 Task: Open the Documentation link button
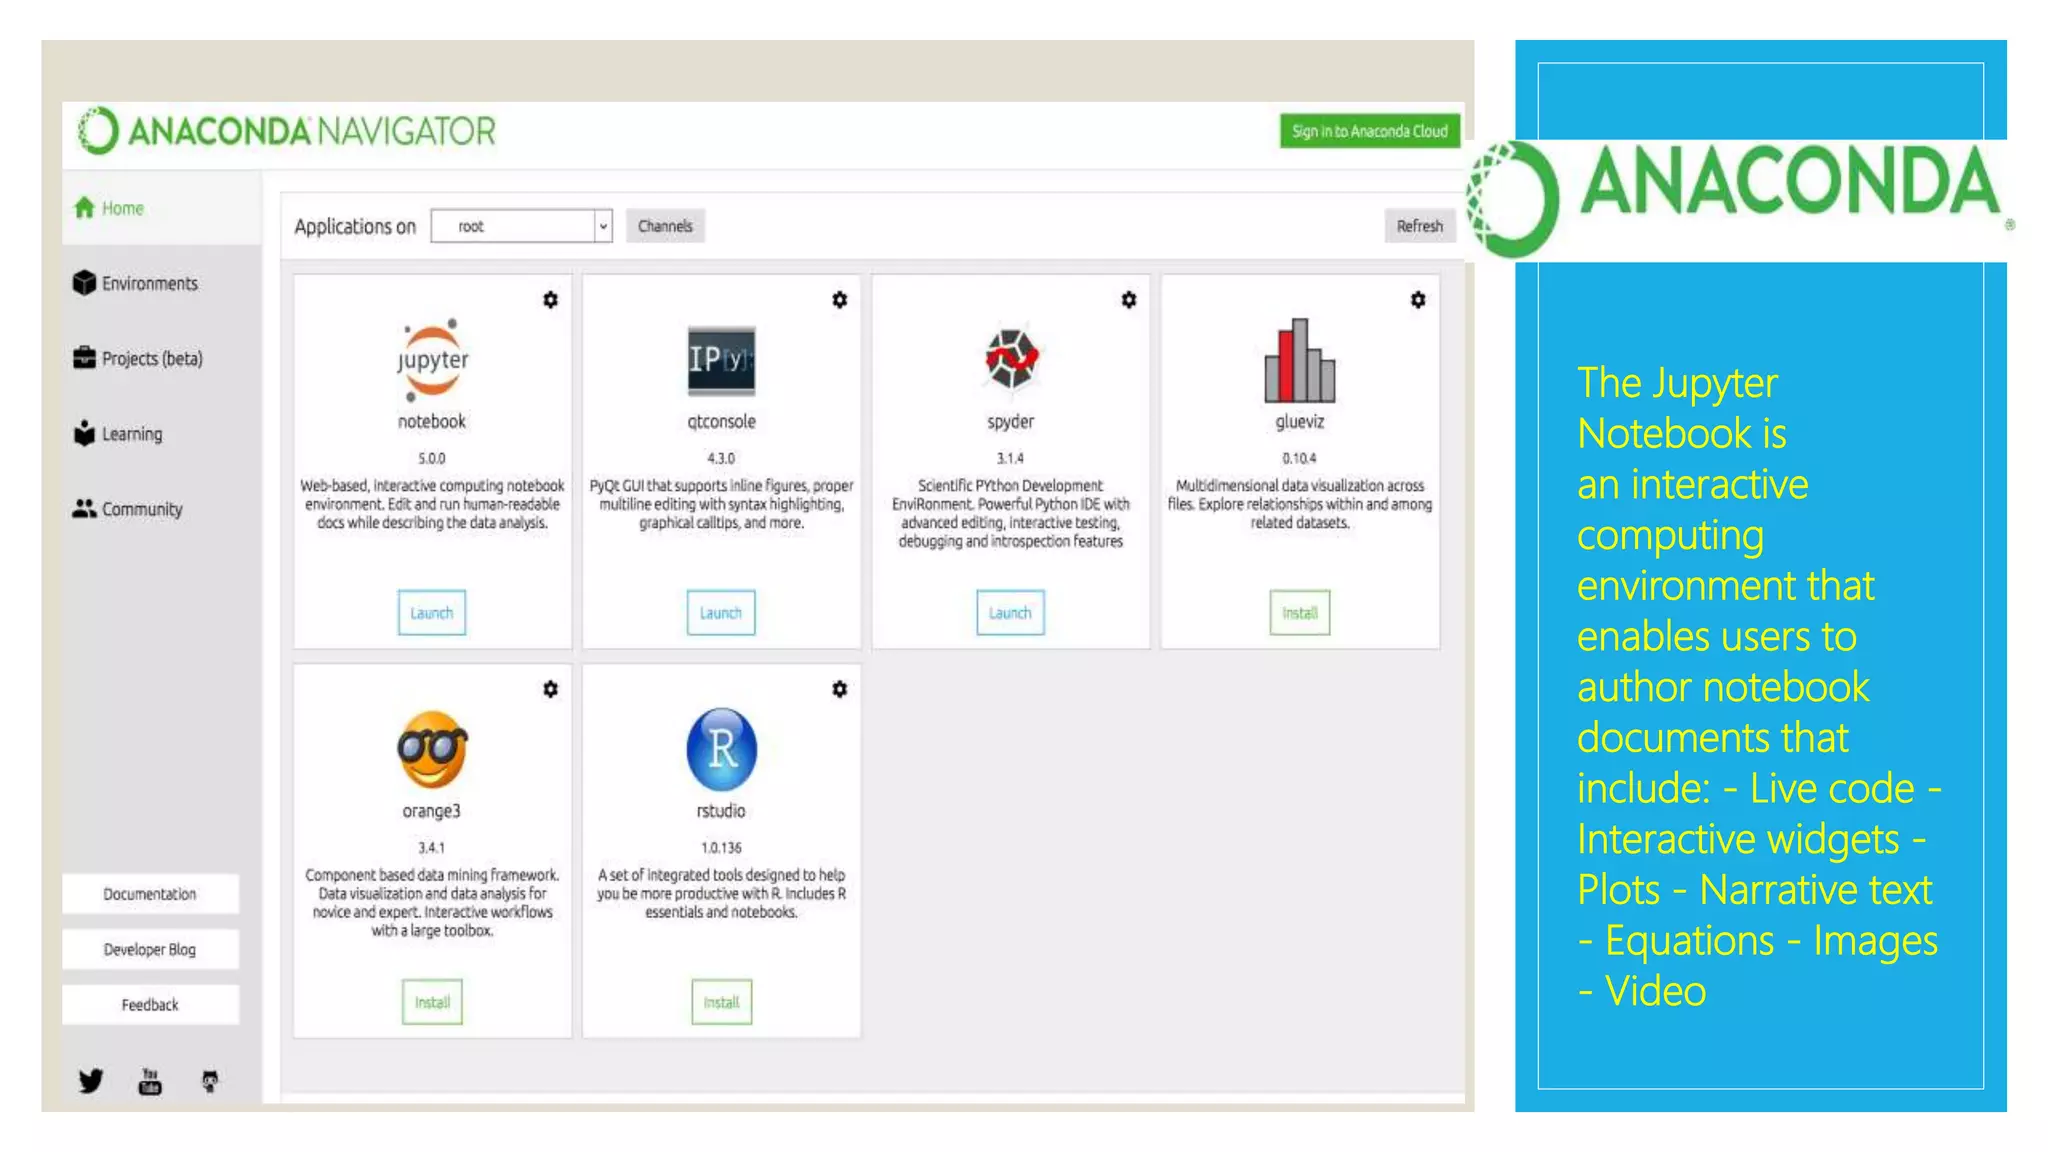click(x=150, y=894)
